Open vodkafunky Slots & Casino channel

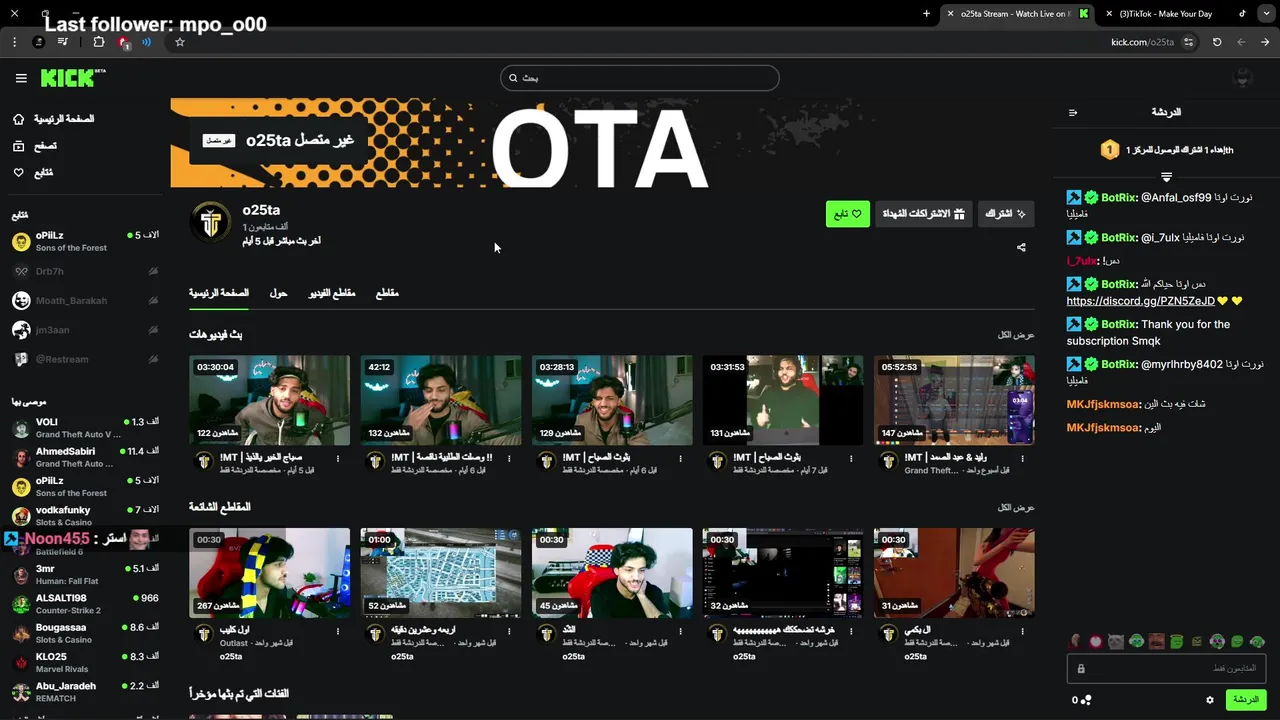tap(85, 516)
